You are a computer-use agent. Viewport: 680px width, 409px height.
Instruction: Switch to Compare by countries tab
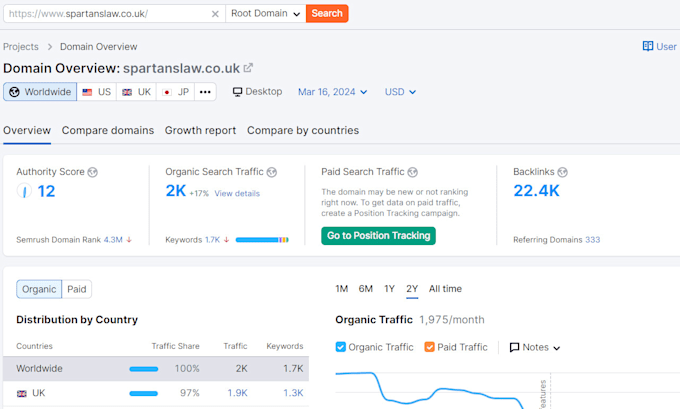pos(303,131)
